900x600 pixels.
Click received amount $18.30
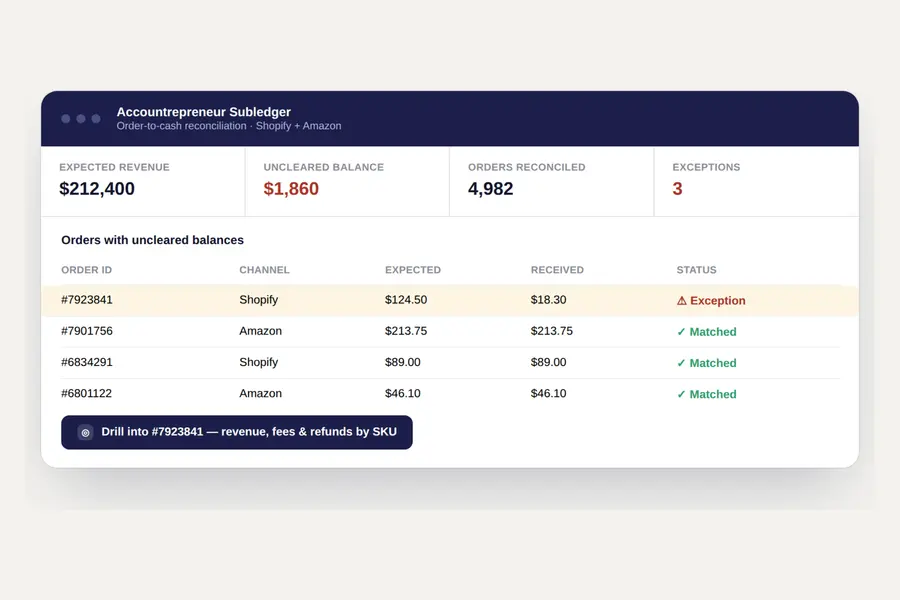(548, 300)
